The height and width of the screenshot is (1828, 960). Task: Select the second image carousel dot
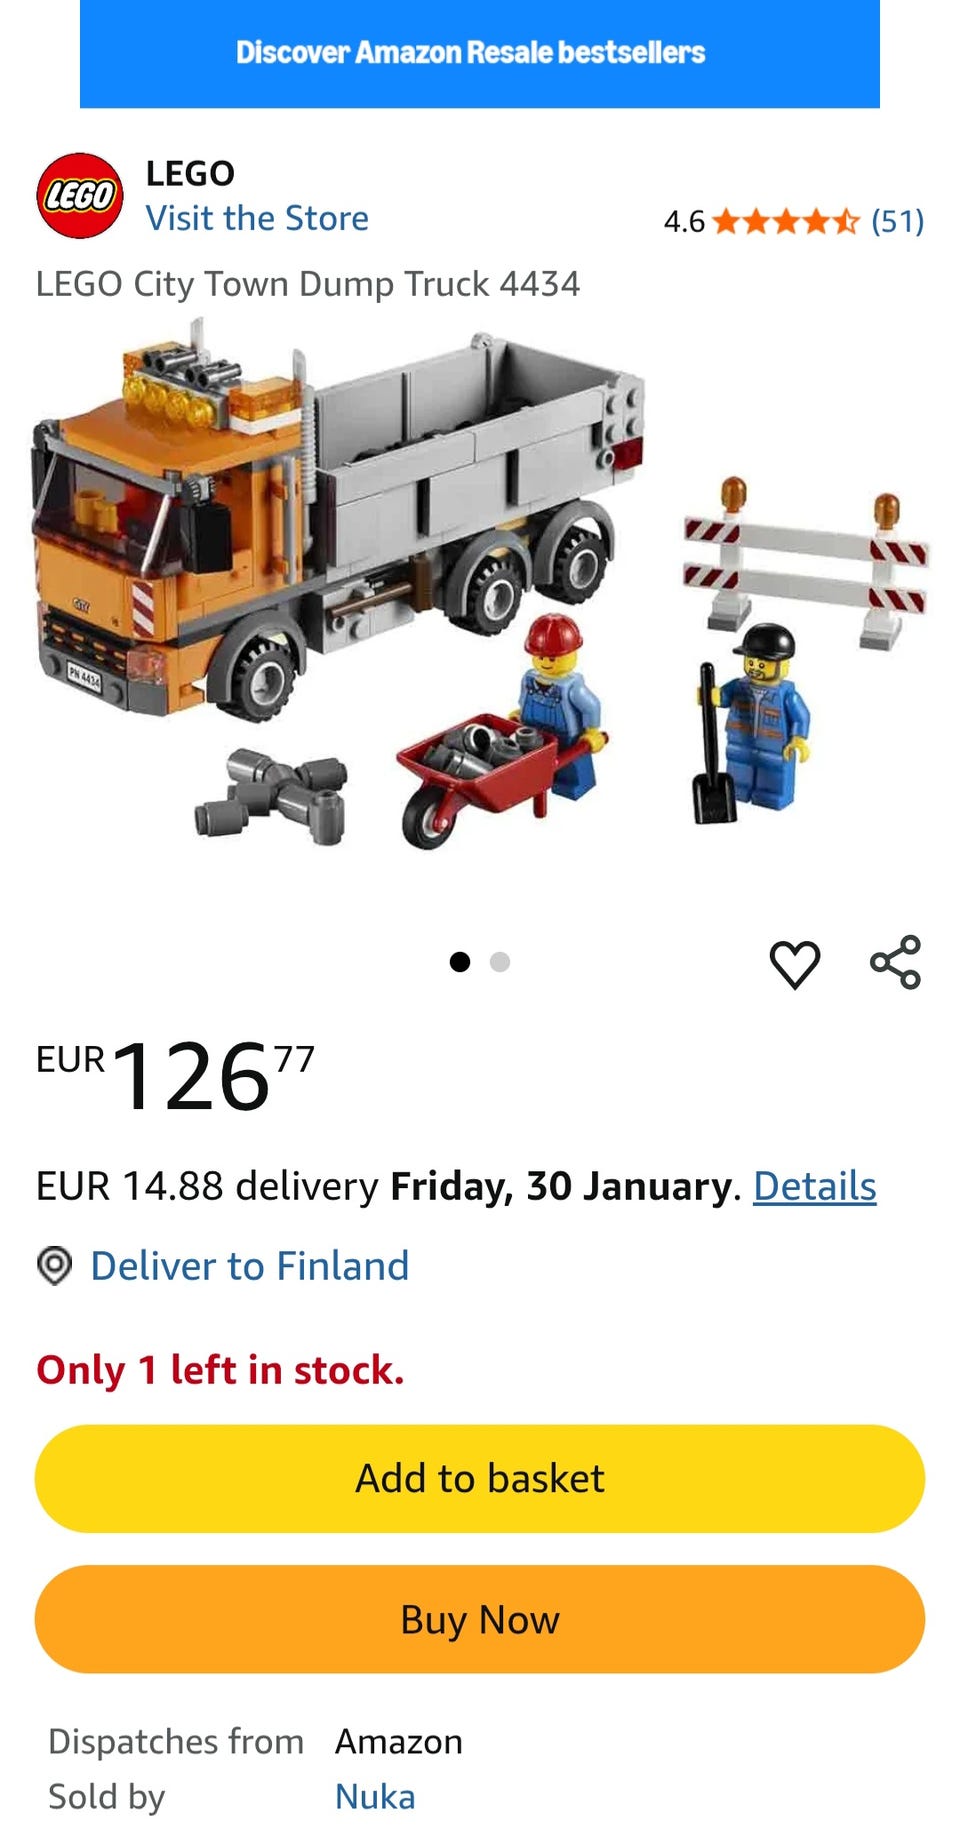(500, 962)
